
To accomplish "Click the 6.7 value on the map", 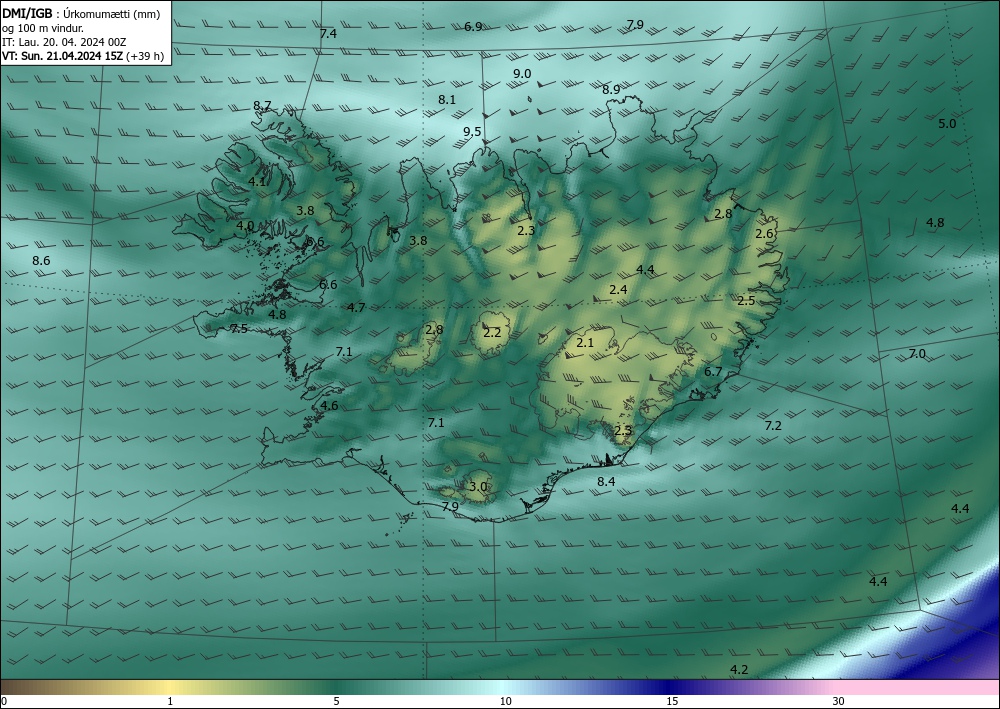I will (713, 371).
